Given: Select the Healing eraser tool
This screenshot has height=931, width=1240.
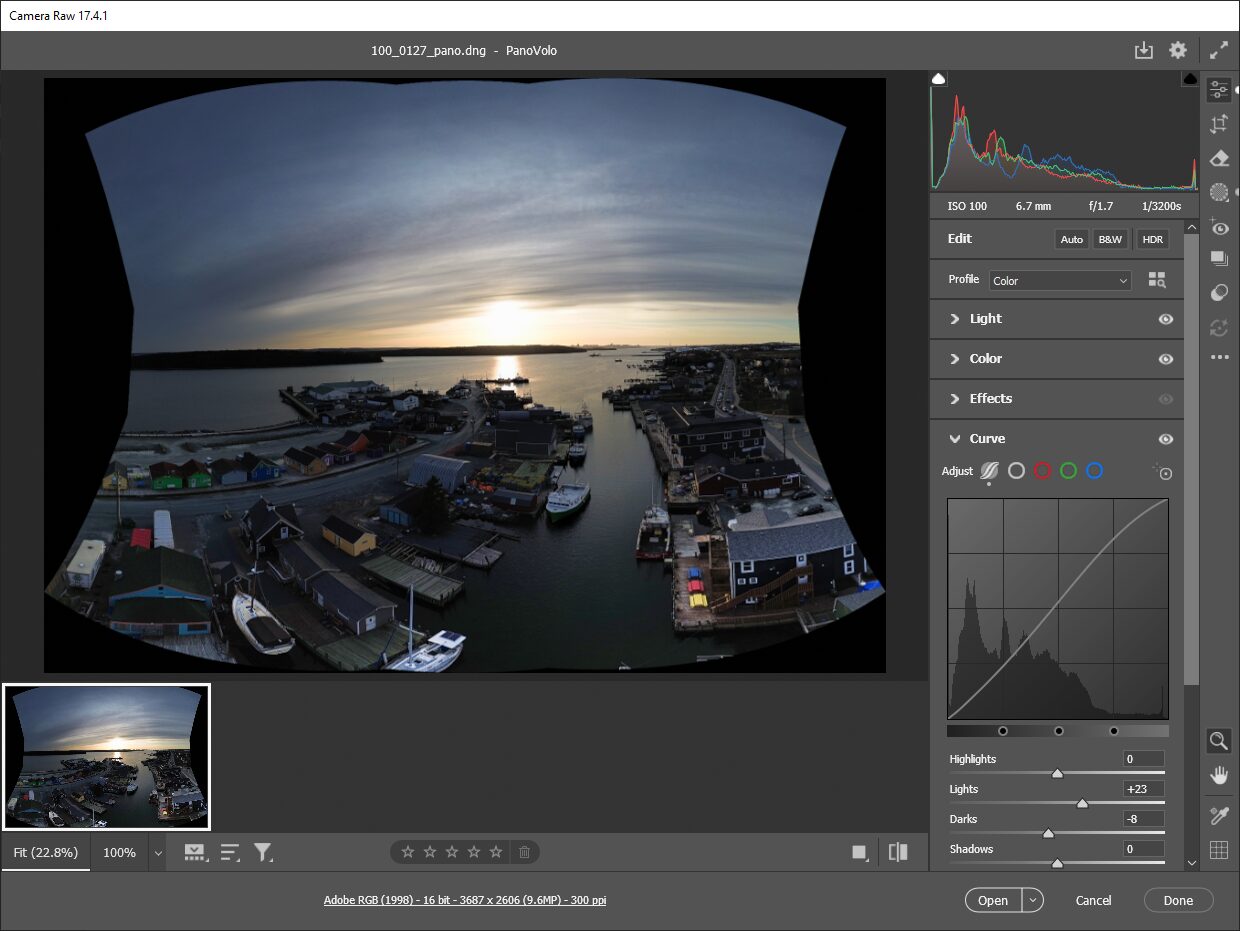Looking at the screenshot, I should [1219, 158].
